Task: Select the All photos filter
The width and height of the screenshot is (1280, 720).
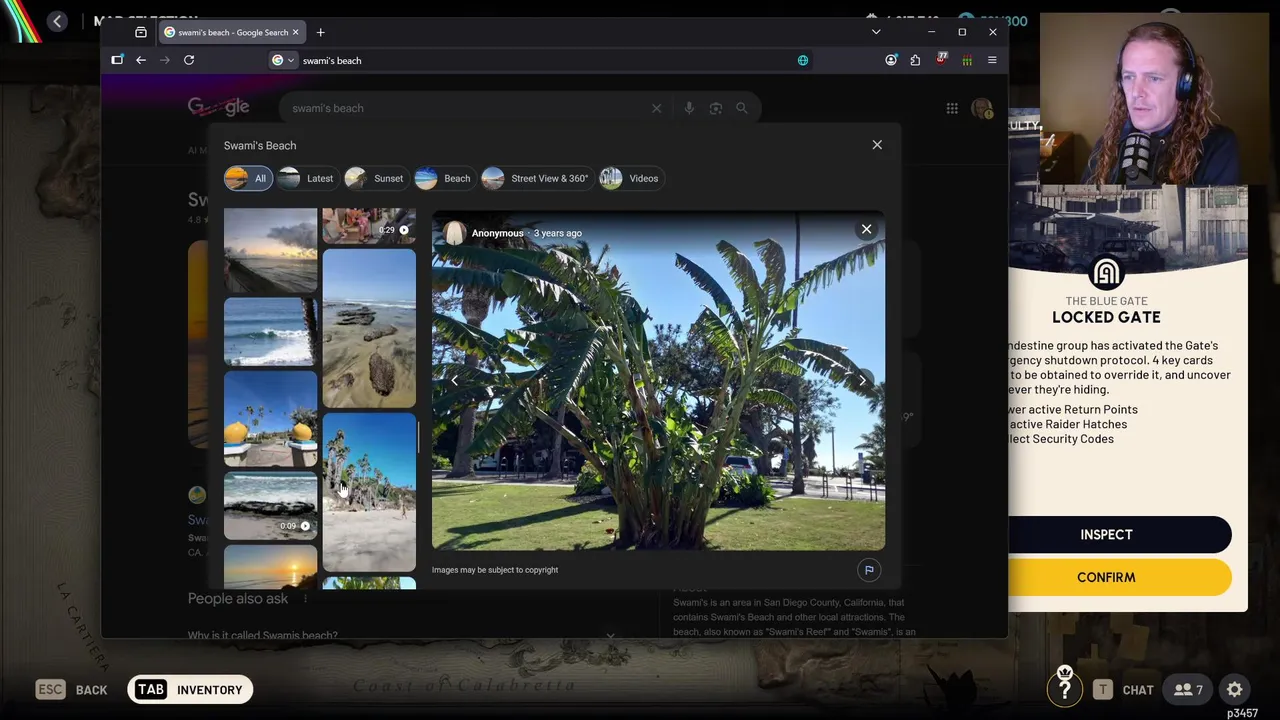Action: (248, 178)
